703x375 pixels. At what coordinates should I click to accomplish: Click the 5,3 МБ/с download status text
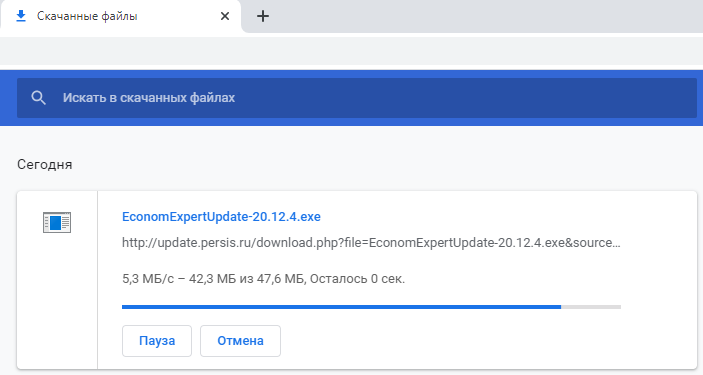click(263, 279)
